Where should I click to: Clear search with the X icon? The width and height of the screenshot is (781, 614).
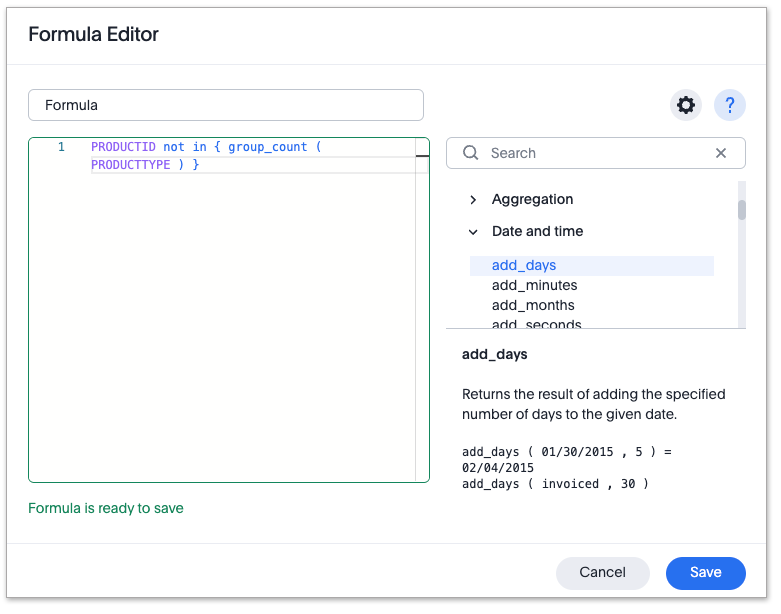(x=721, y=153)
